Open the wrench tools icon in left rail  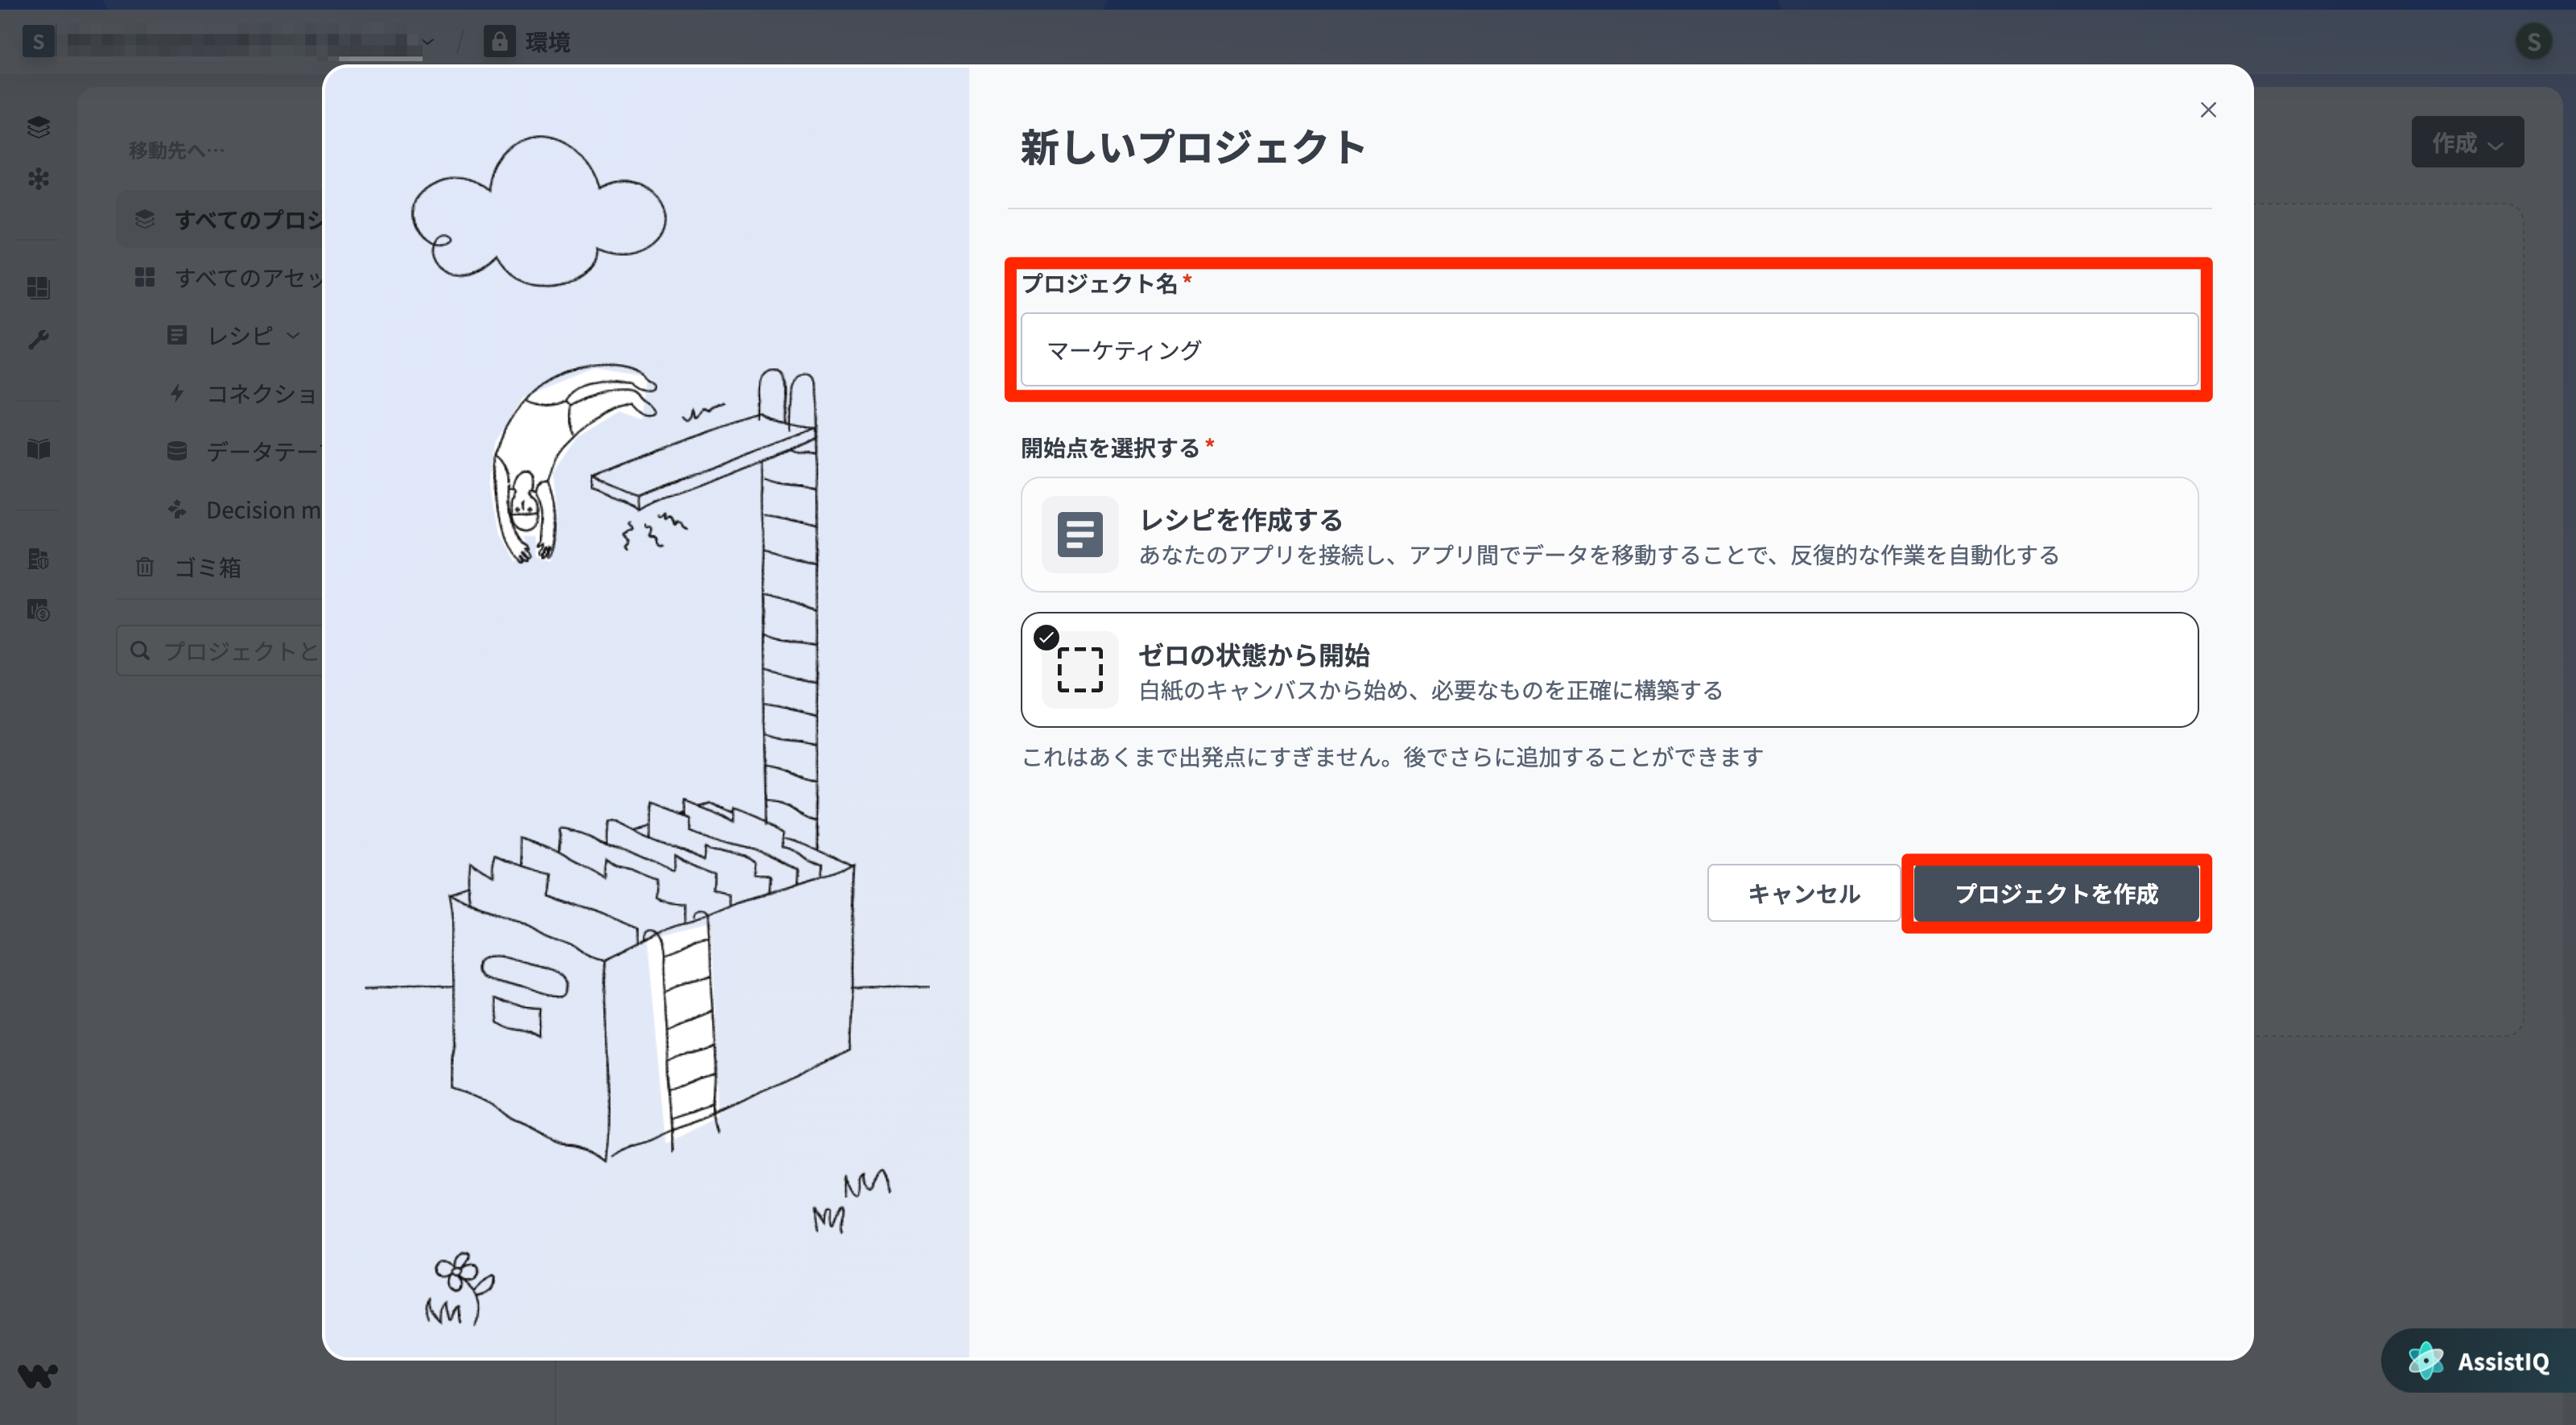(38, 340)
